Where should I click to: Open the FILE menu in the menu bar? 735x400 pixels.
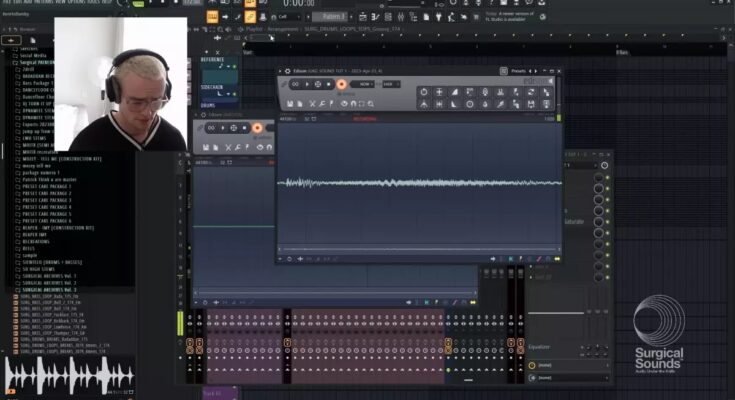click(7, 3)
